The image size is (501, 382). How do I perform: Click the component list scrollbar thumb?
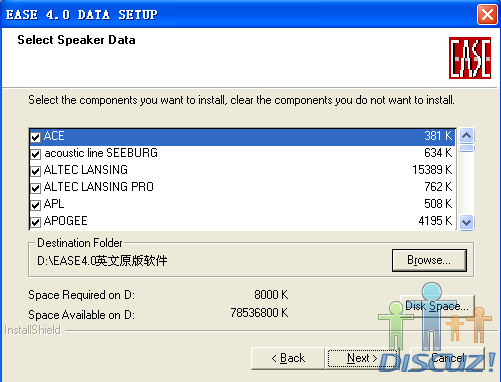click(x=466, y=148)
